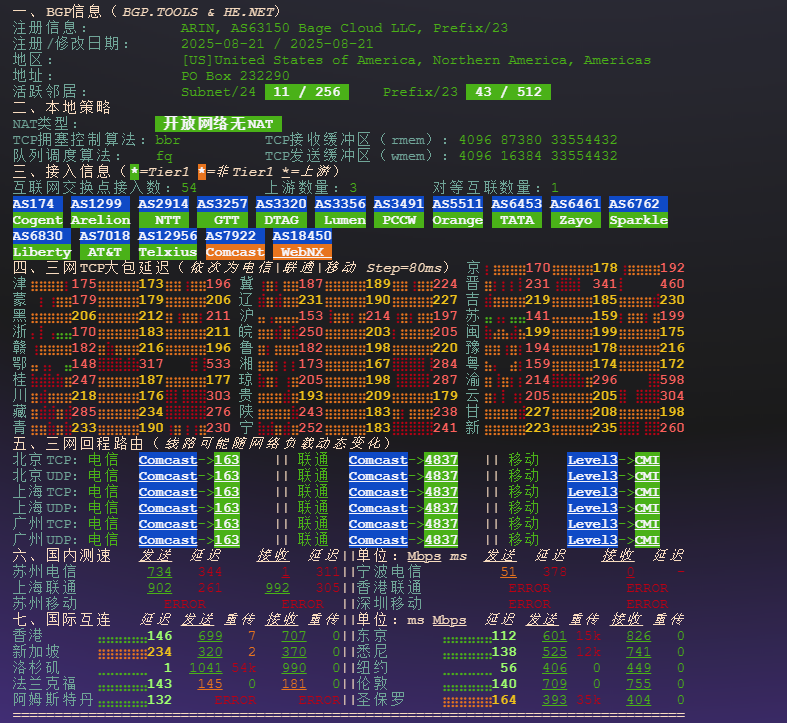Click 4837 badge in 广州 UDP 联通 row
The image size is (787, 723).
(x=441, y=540)
